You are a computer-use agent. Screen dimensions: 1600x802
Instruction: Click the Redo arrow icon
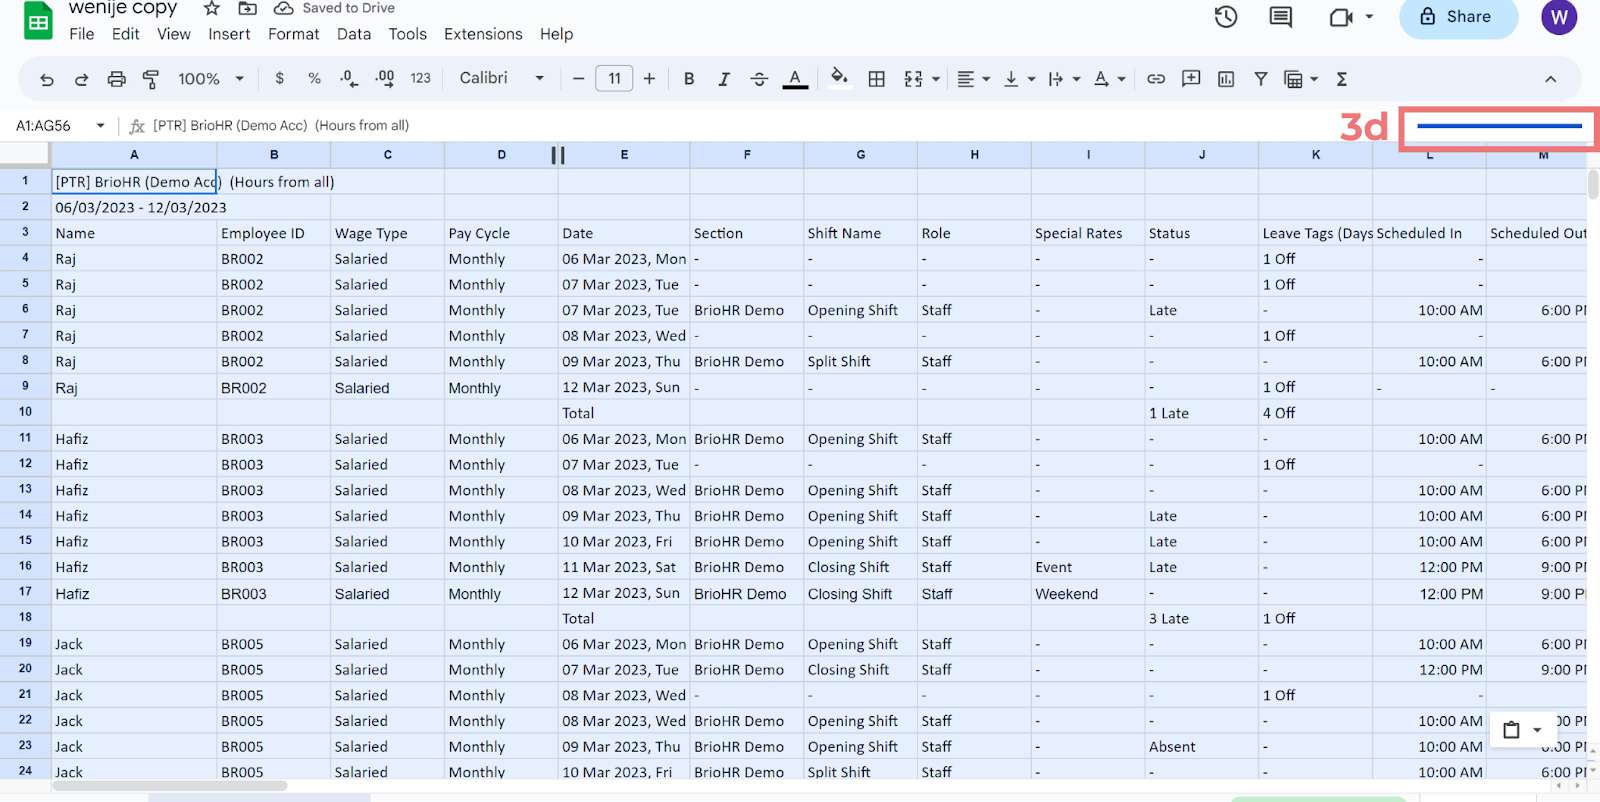[82, 79]
